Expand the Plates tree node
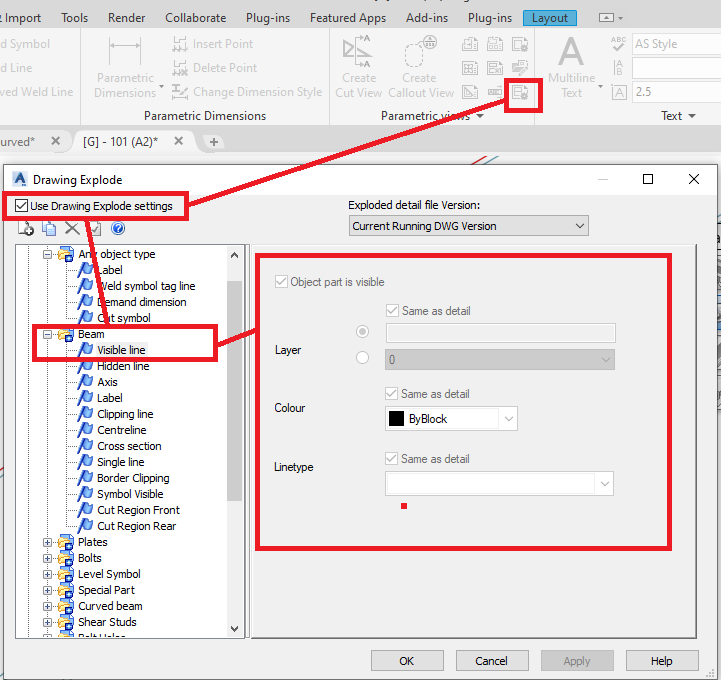Image resolution: width=721 pixels, height=680 pixels. [47, 543]
